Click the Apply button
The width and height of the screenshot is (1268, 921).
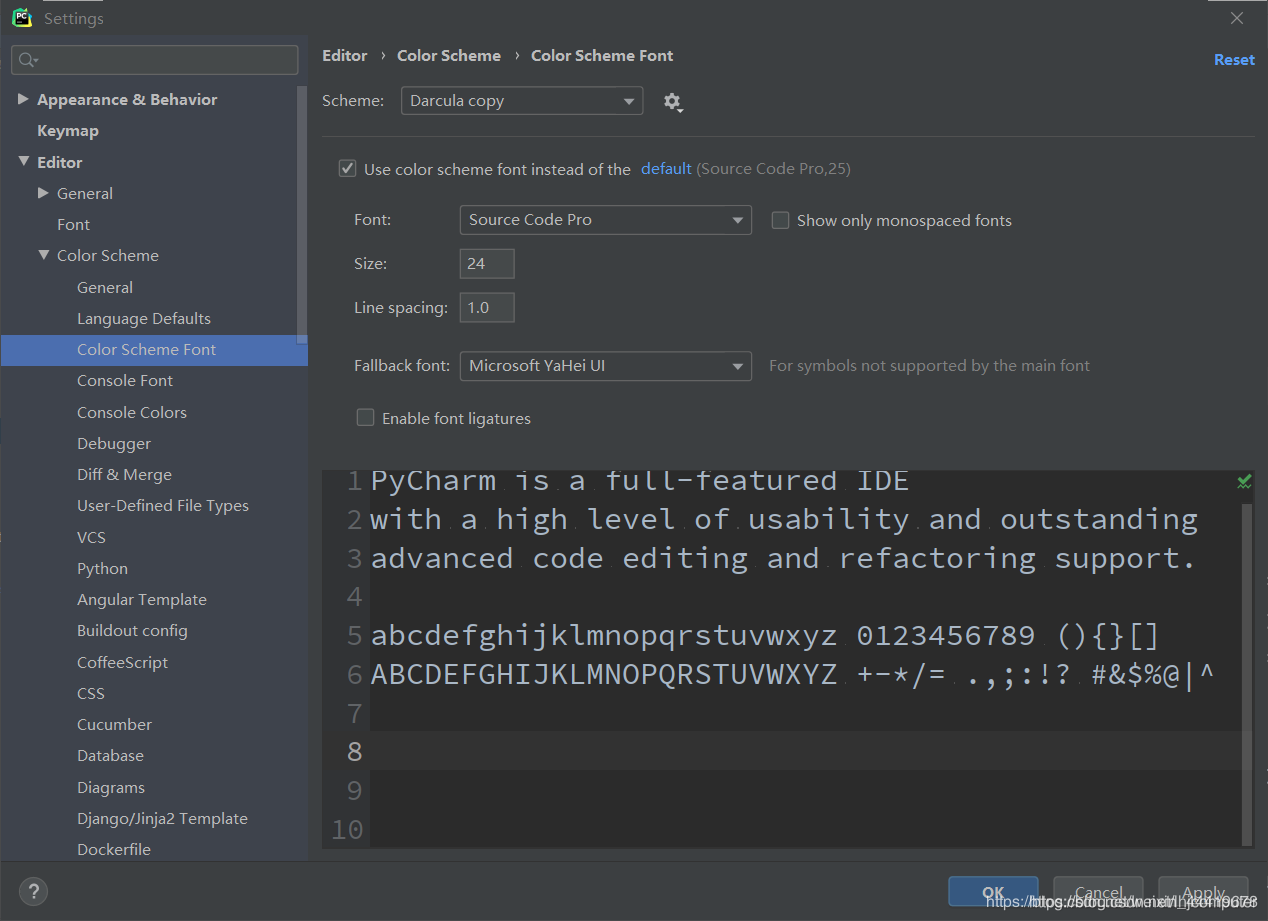pos(1203,893)
